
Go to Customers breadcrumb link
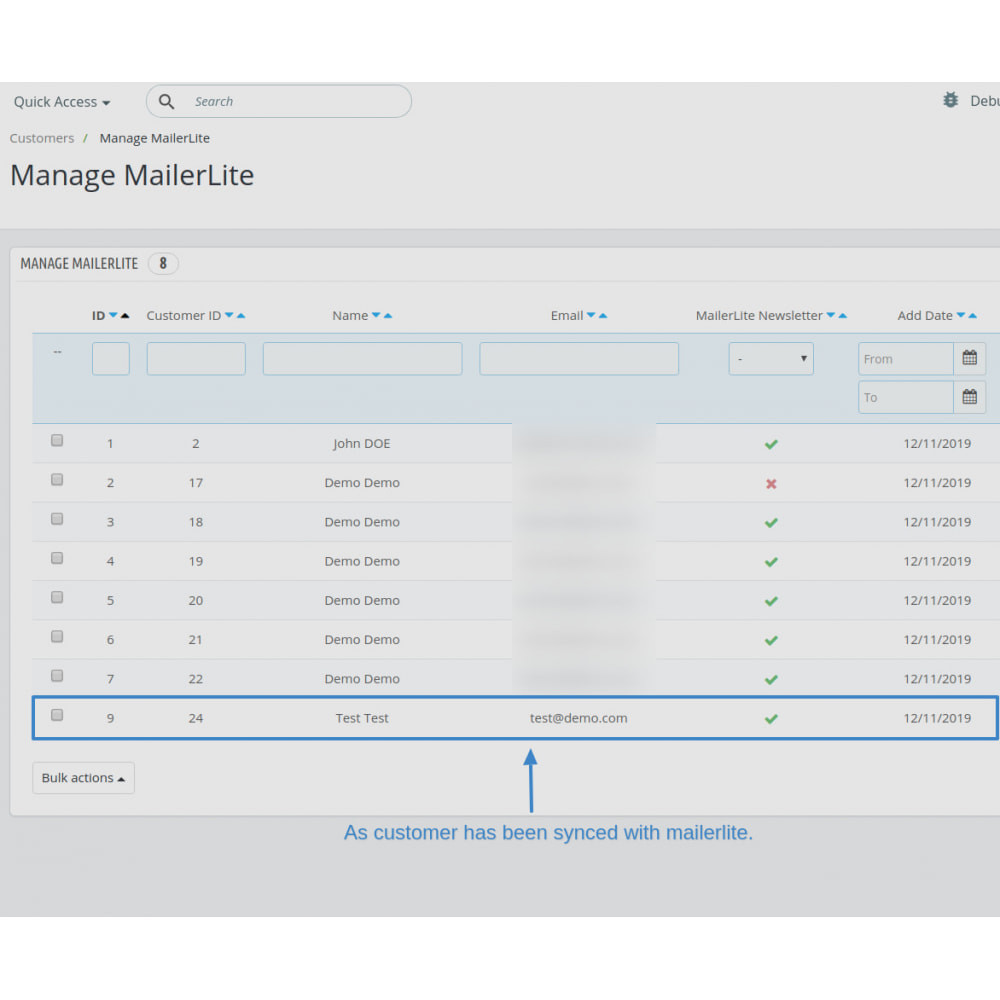41,138
